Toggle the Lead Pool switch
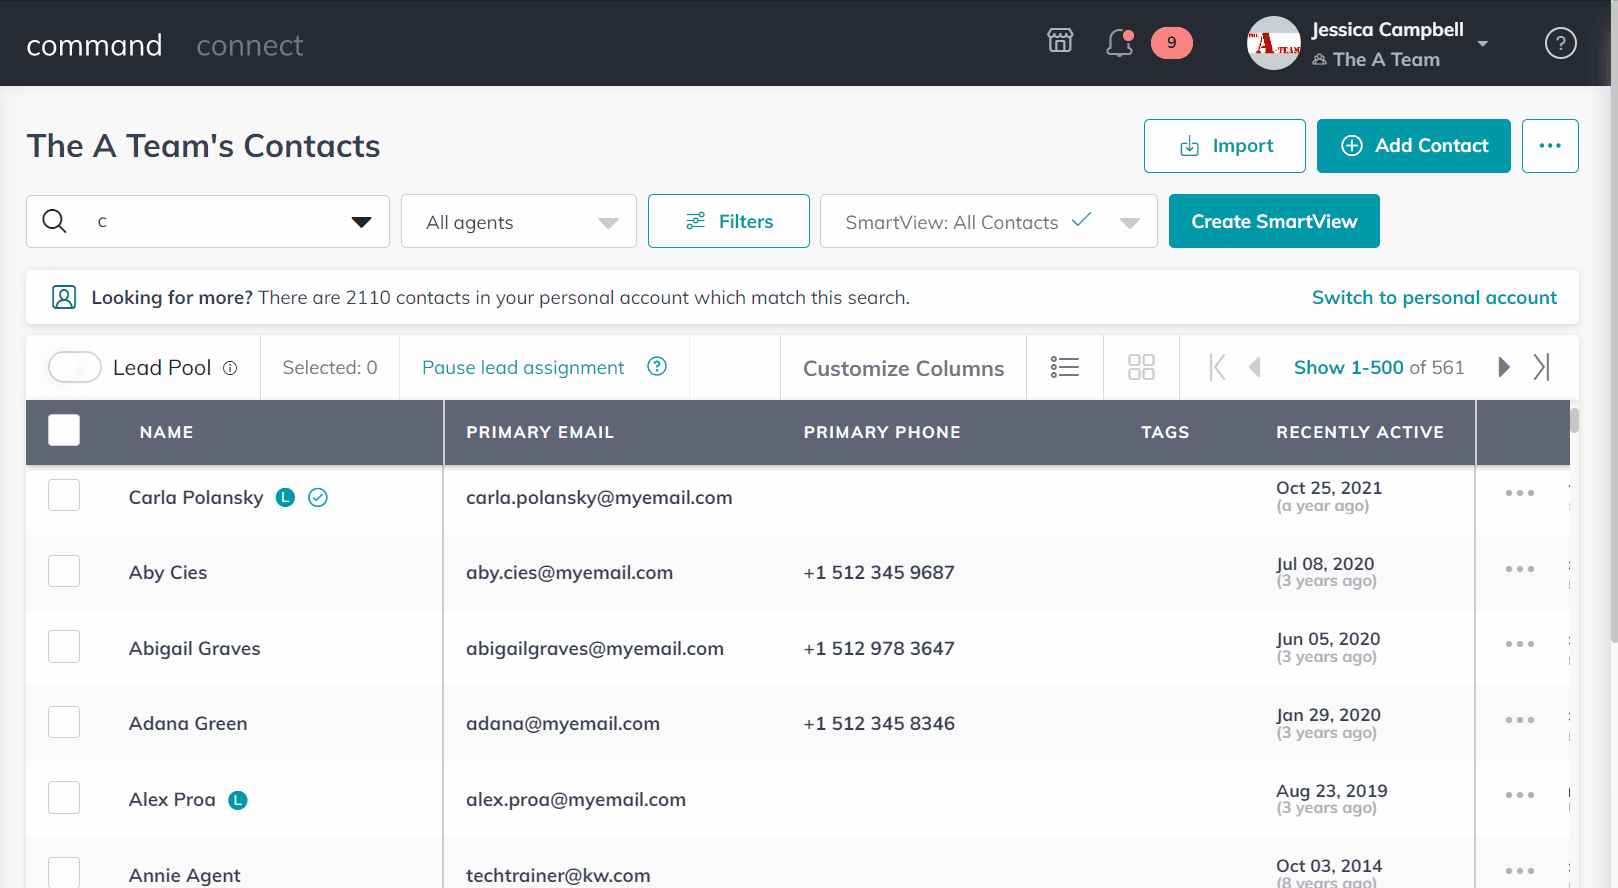The height and width of the screenshot is (888, 1618). click(x=75, y=367)
